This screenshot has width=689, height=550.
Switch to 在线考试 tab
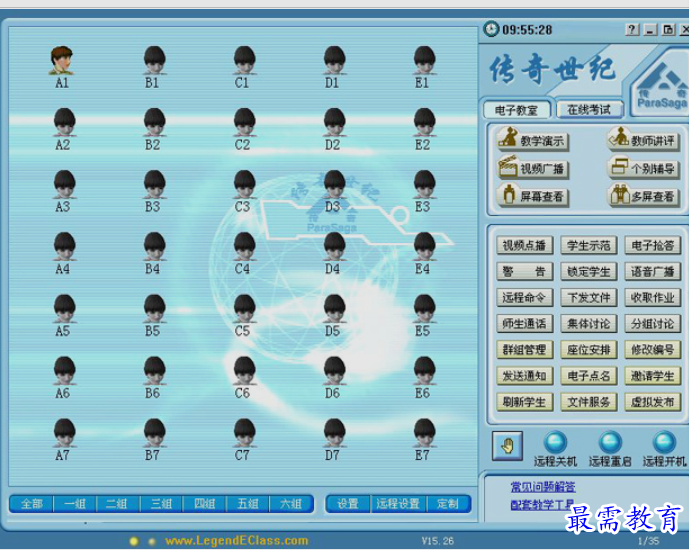(589, 109)
